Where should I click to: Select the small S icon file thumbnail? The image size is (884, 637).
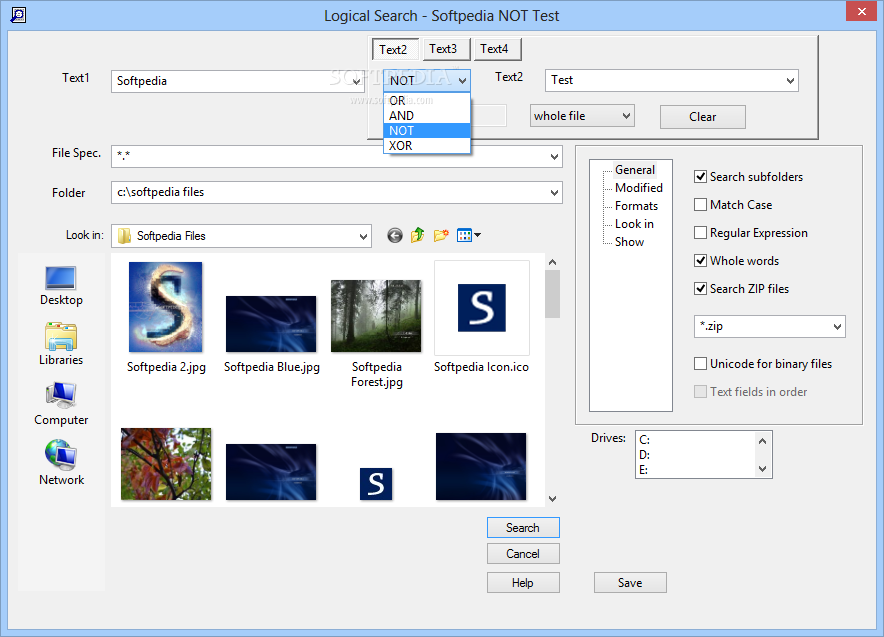point(376,484)
